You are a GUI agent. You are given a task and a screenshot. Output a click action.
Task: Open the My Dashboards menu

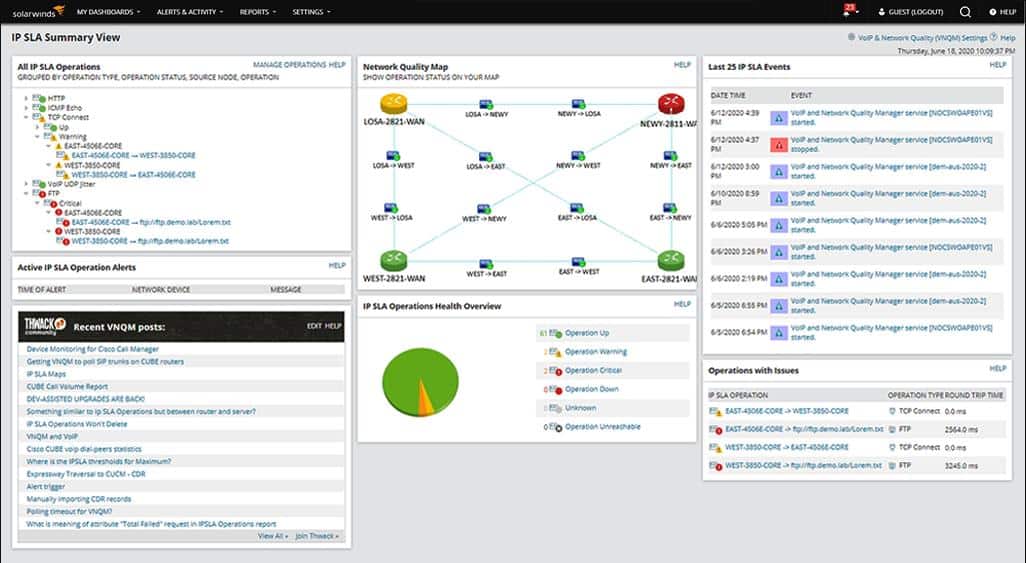tap(108, 12)
